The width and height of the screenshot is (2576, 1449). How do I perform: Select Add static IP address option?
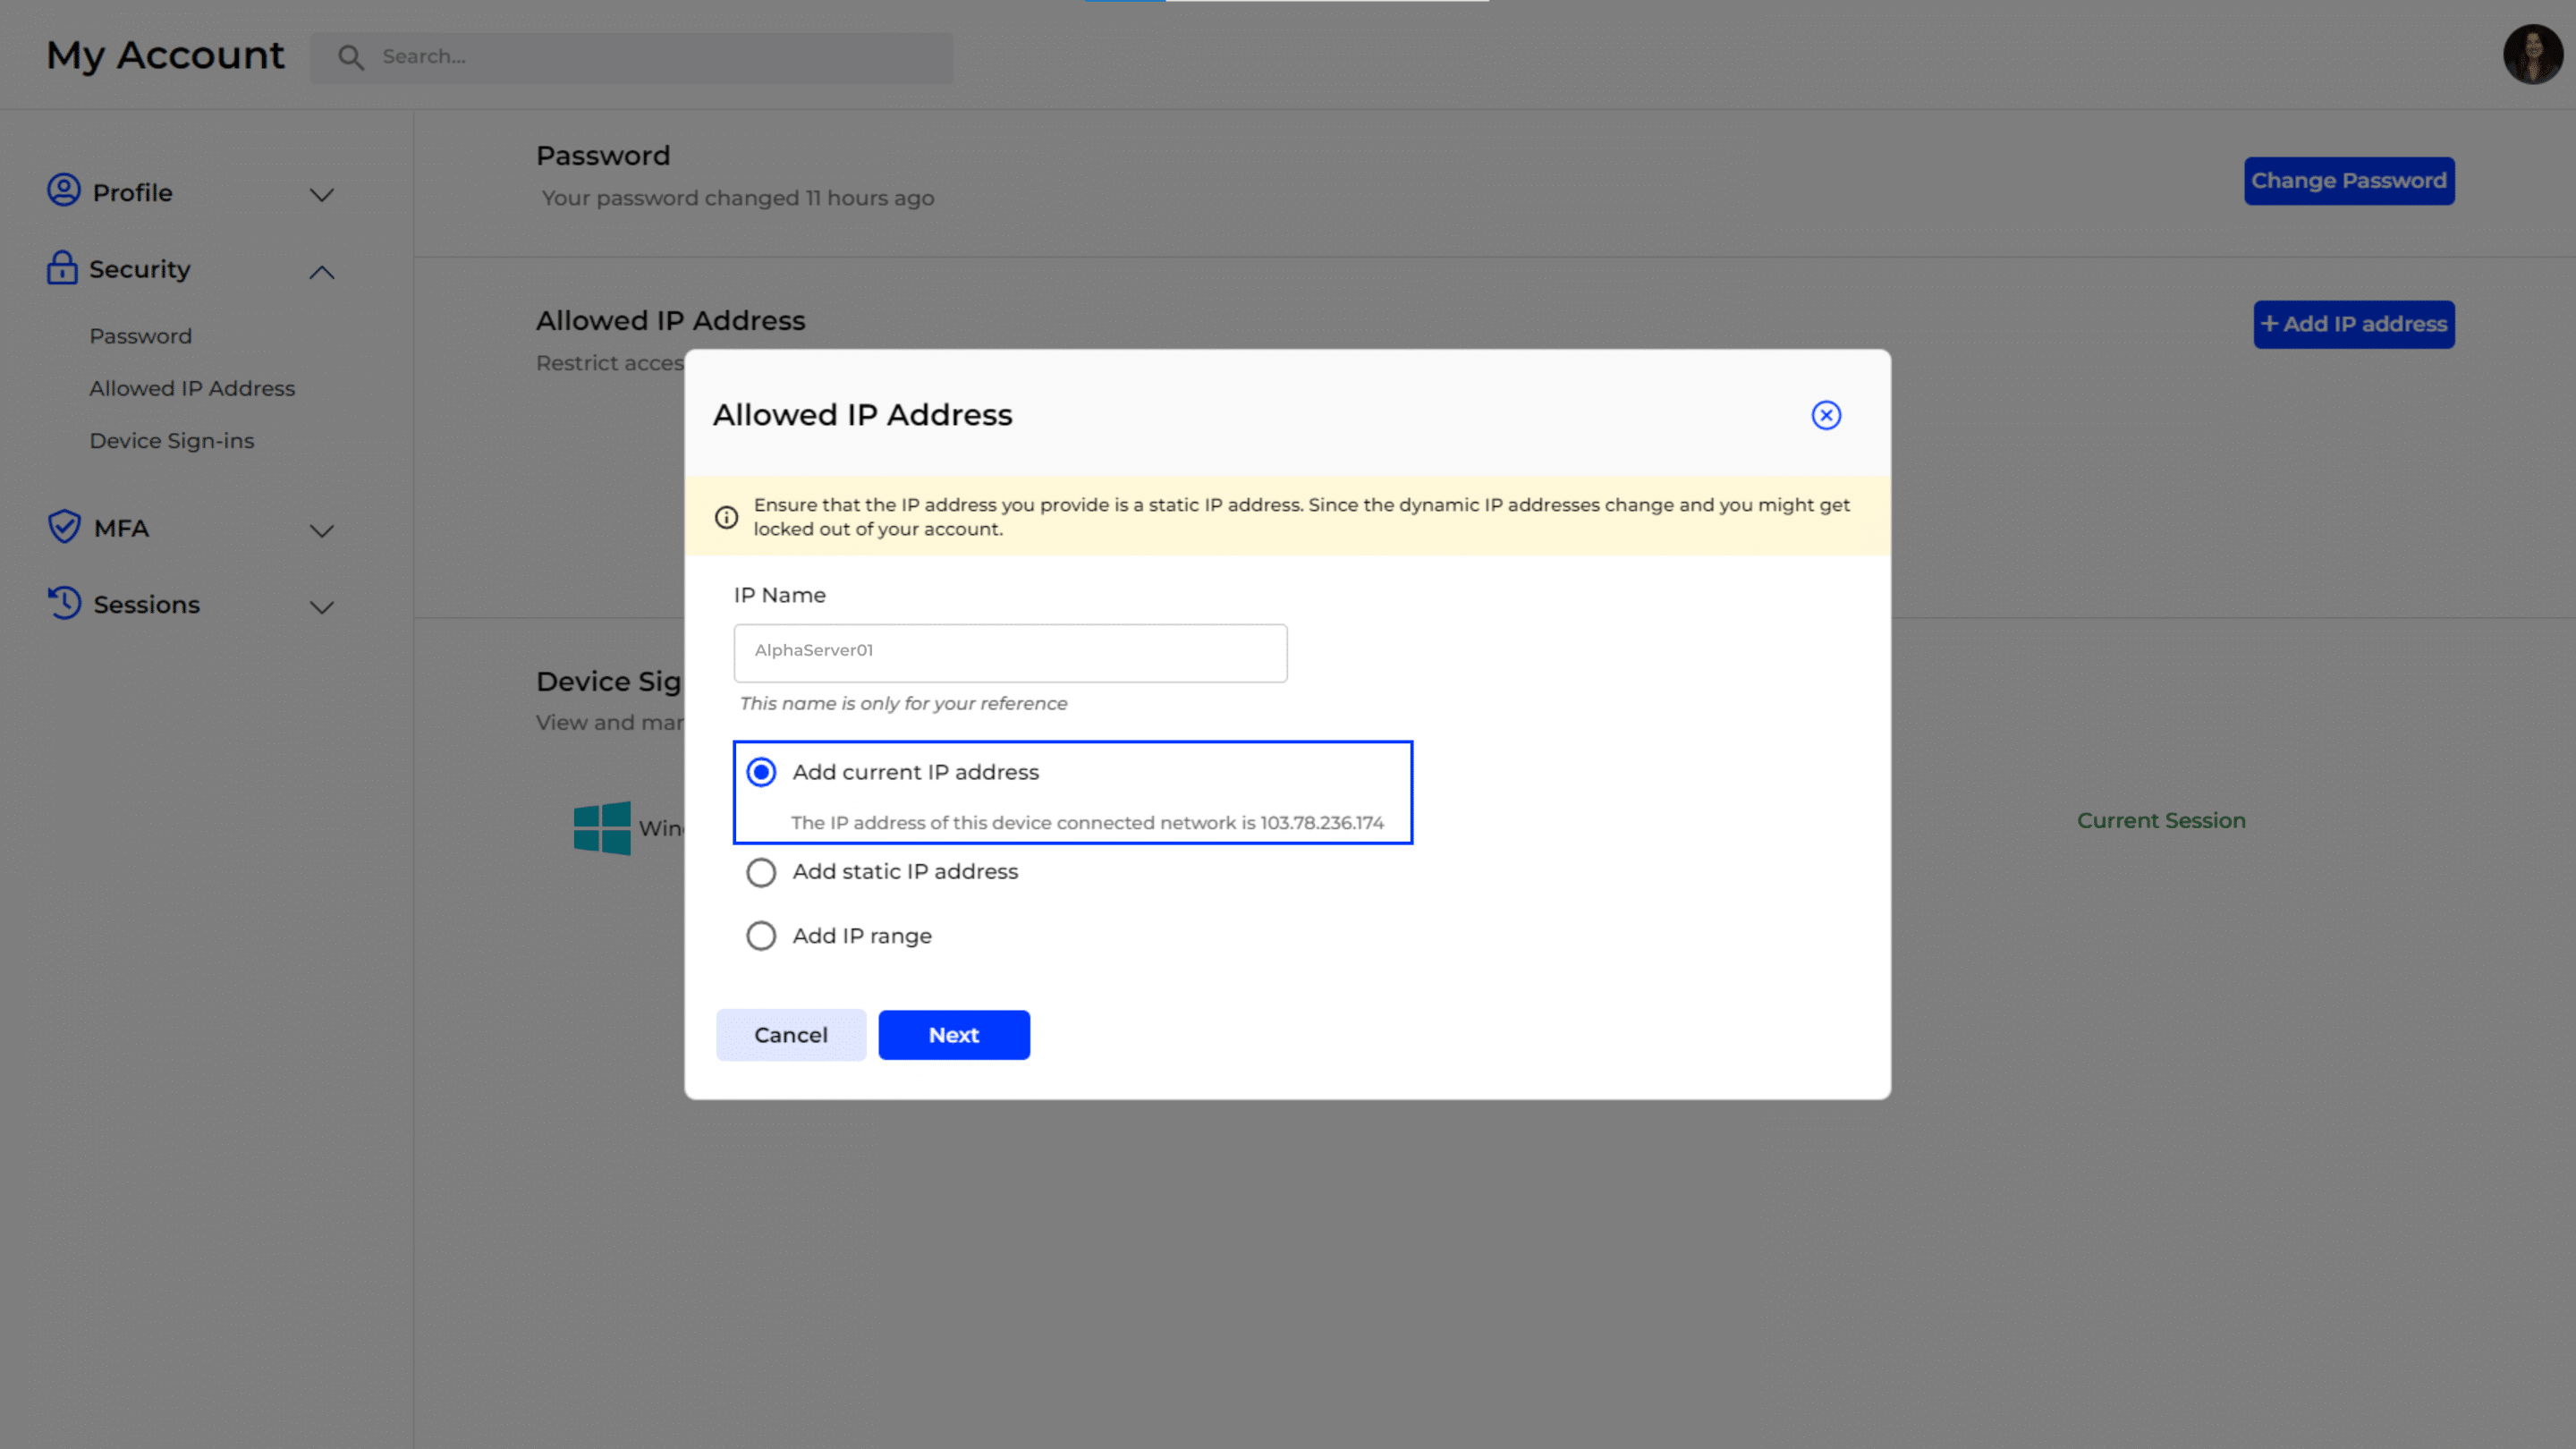pos(761,872)
